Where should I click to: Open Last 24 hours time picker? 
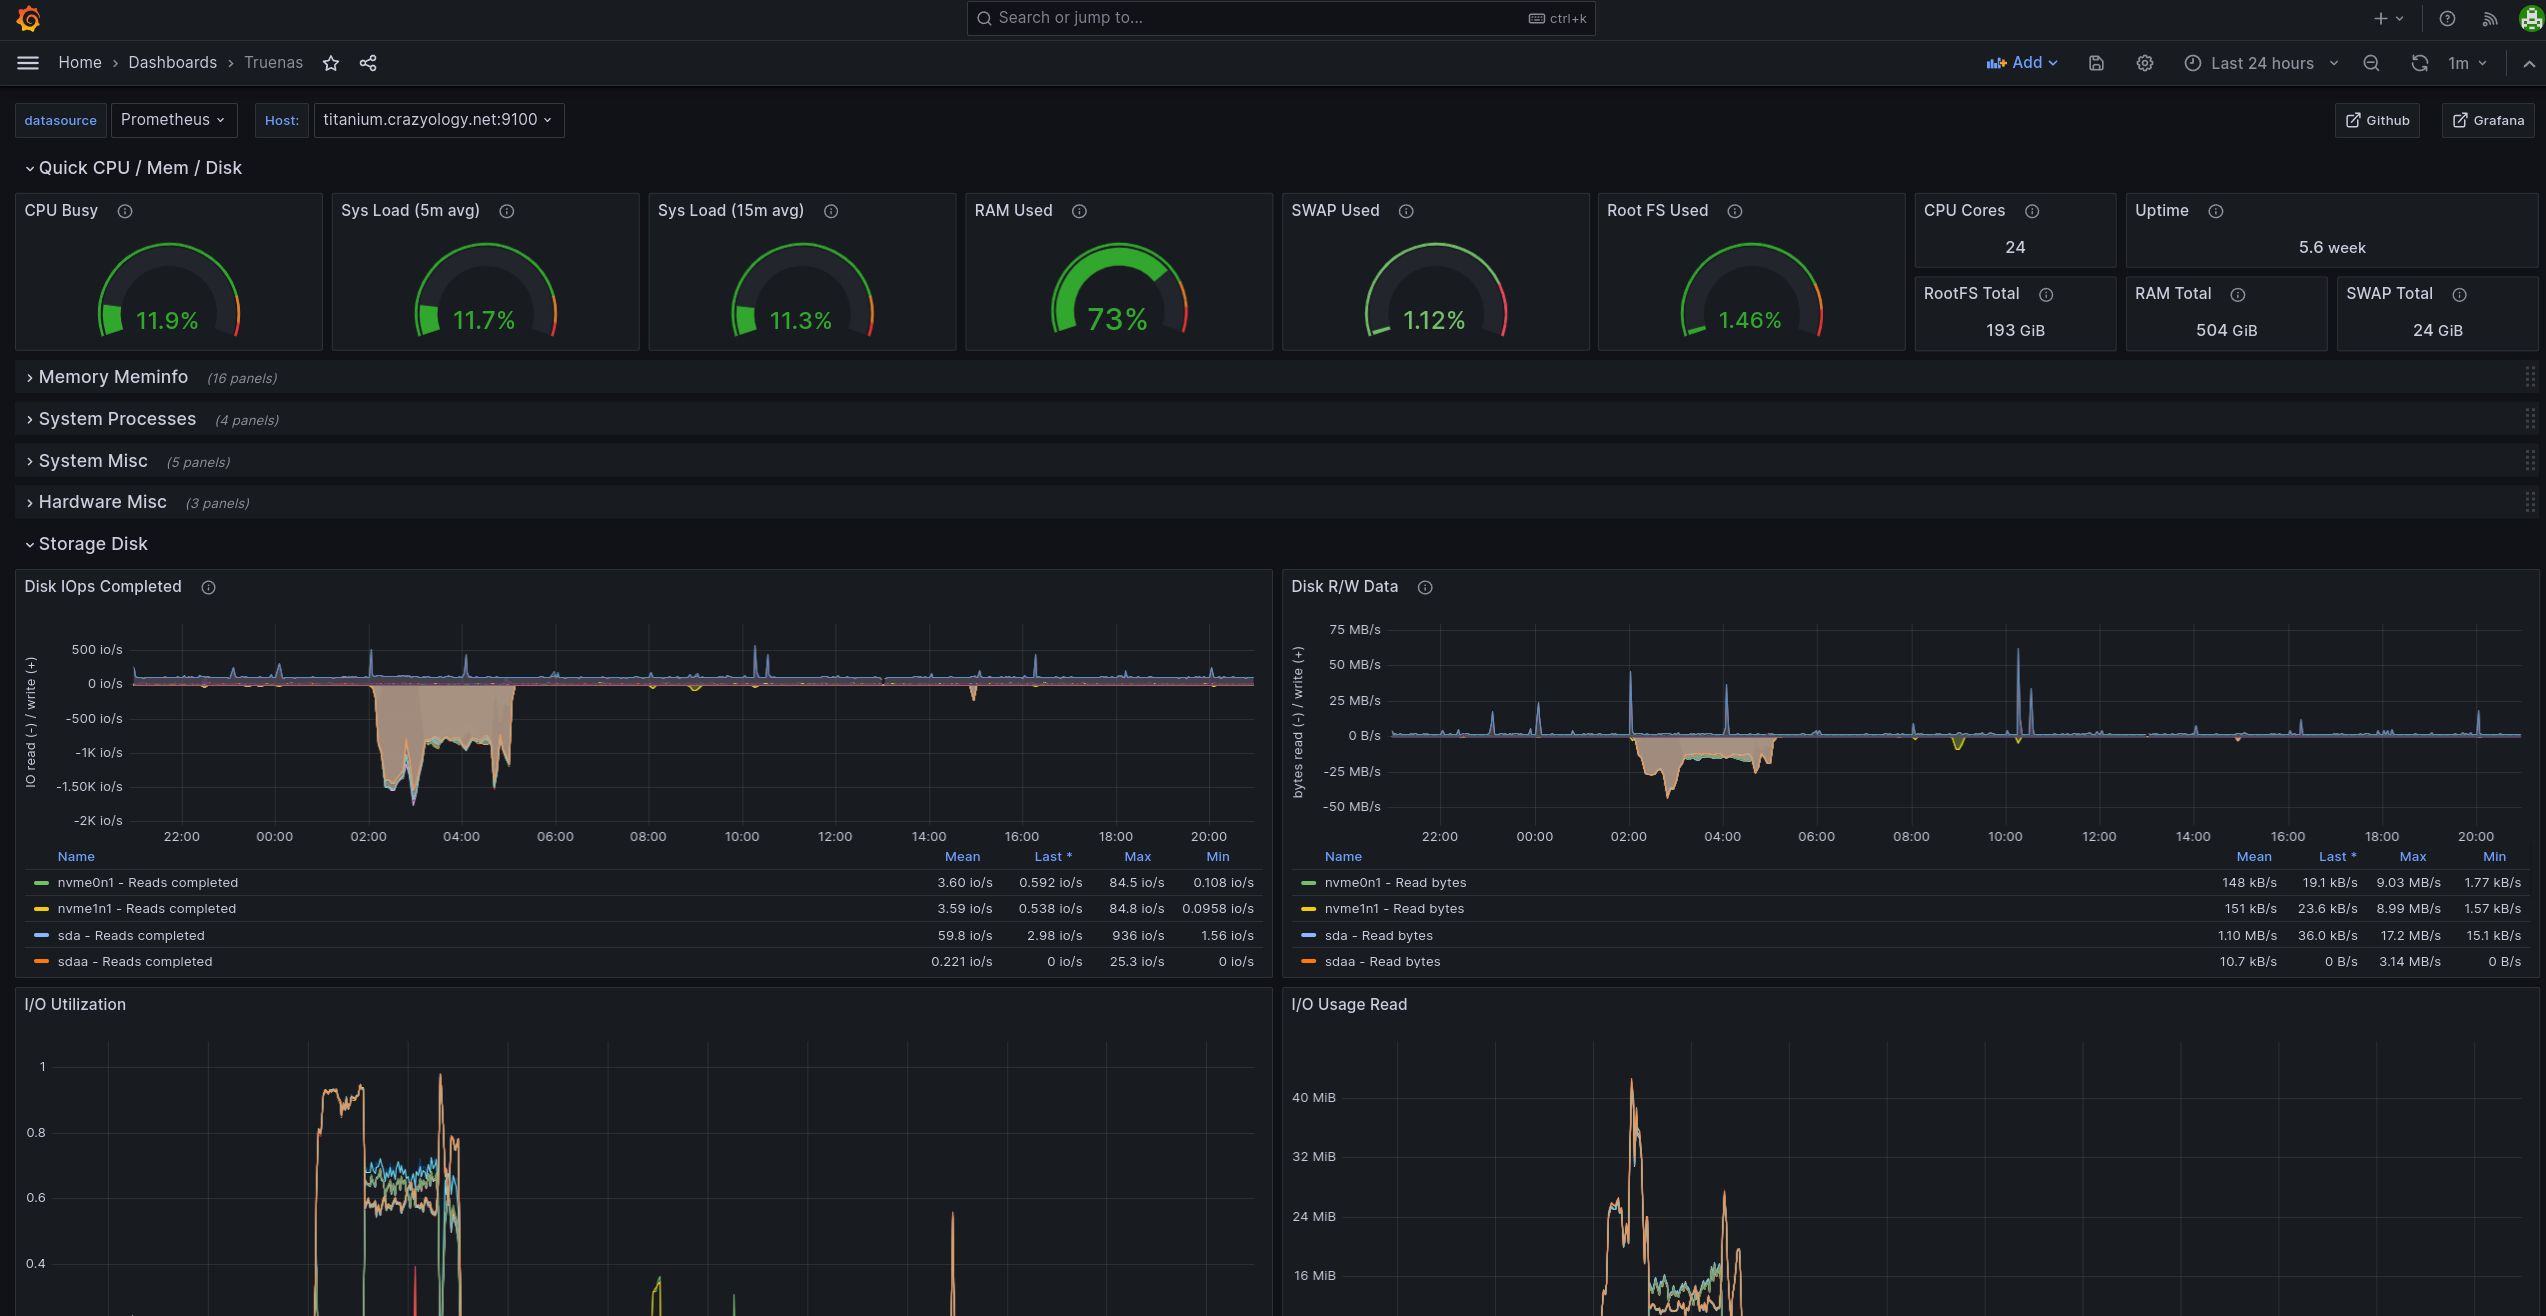(2261, 63)
